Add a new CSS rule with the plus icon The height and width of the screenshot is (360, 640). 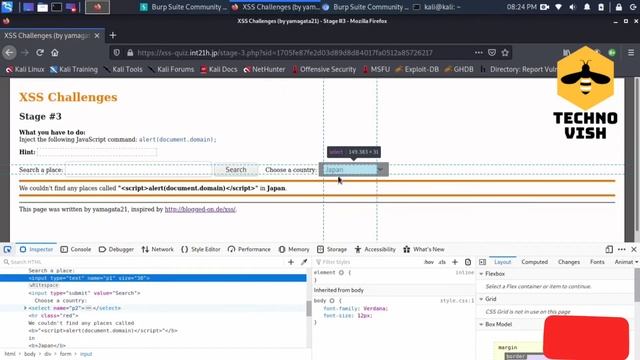tap(455, 262)
